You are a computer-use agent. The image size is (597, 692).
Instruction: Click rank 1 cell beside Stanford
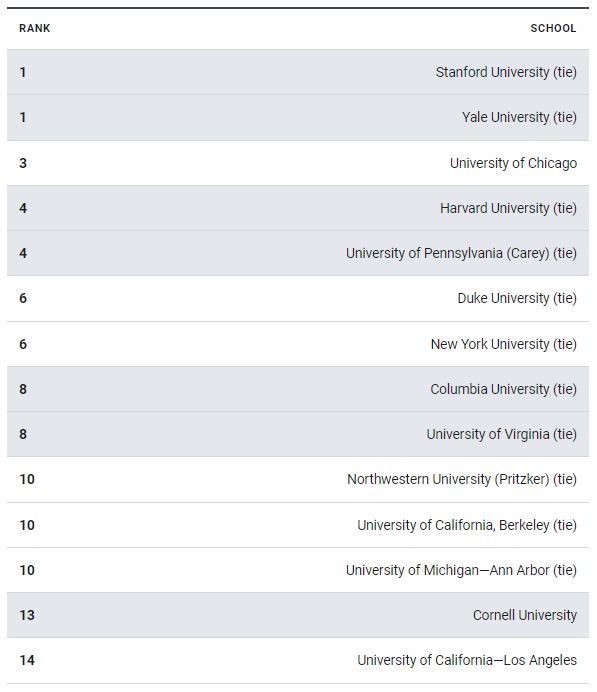(x=23, y=72)
